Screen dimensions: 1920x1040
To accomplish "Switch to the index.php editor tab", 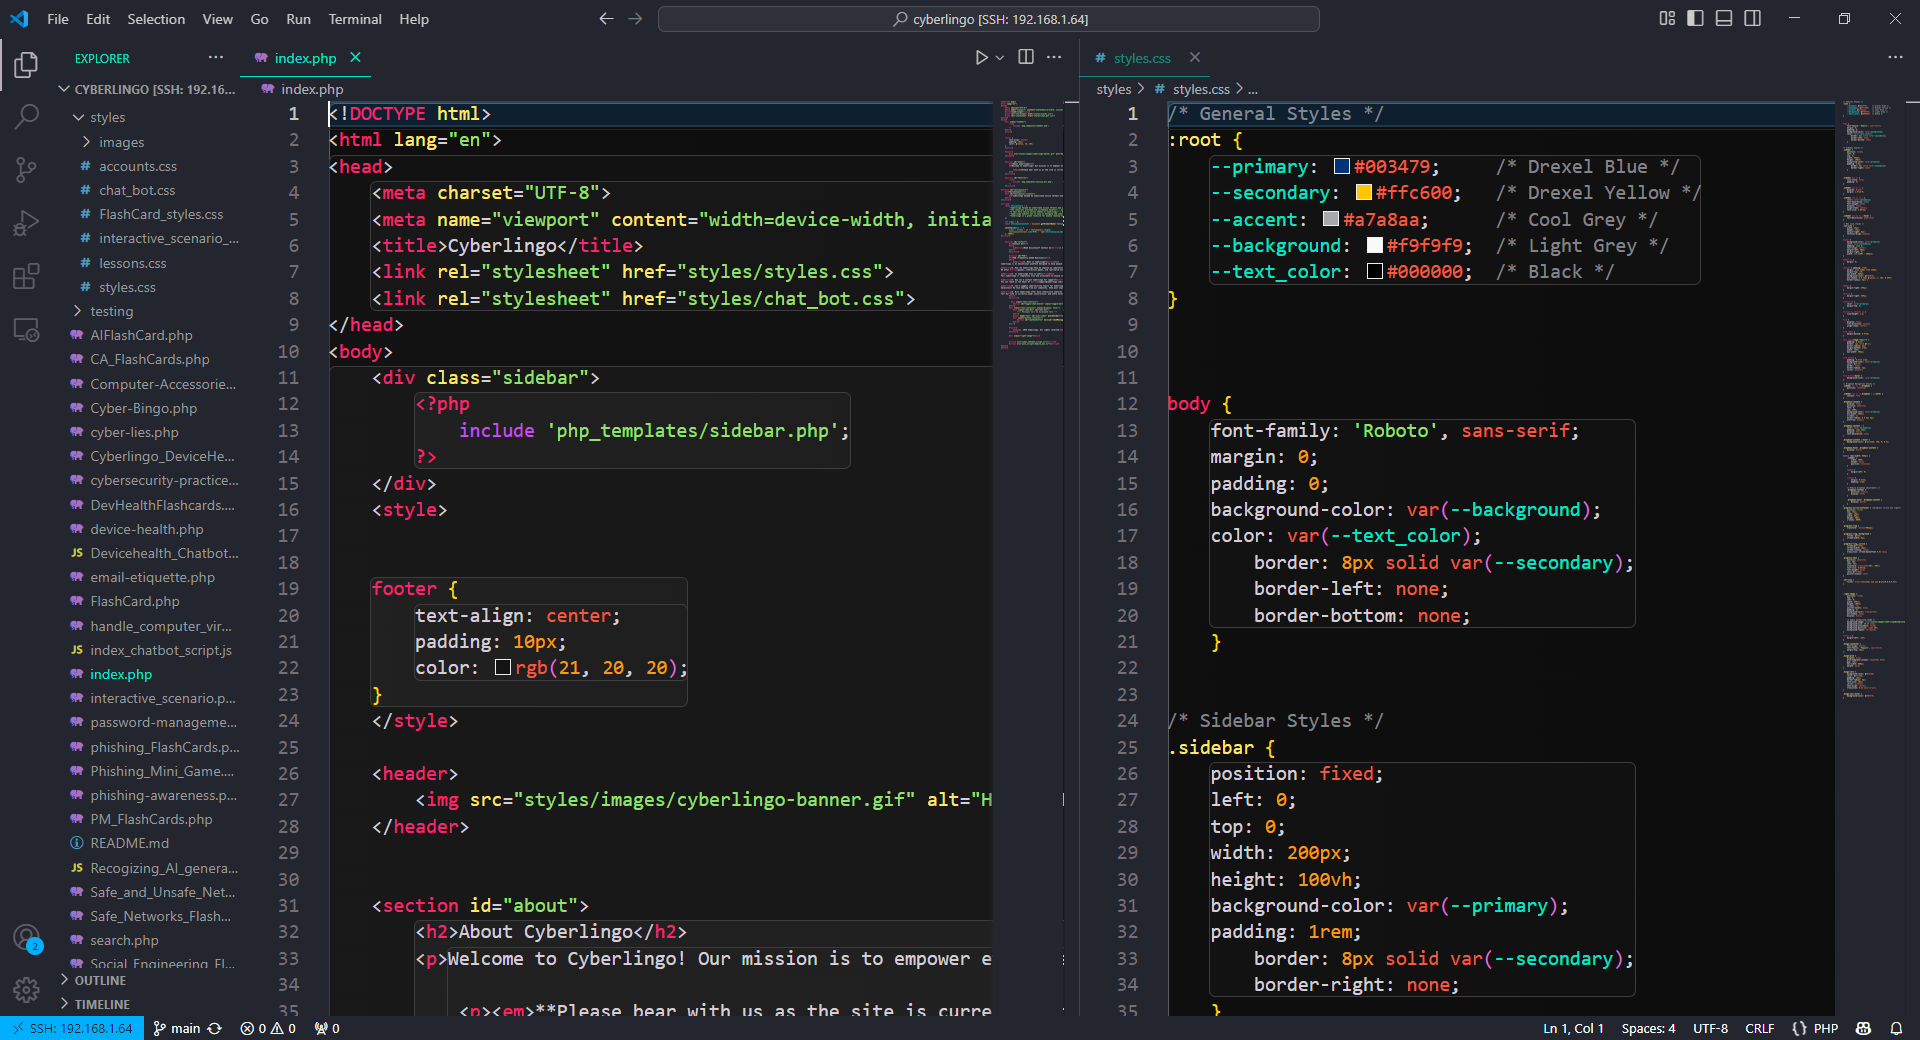I will [305, 58].
